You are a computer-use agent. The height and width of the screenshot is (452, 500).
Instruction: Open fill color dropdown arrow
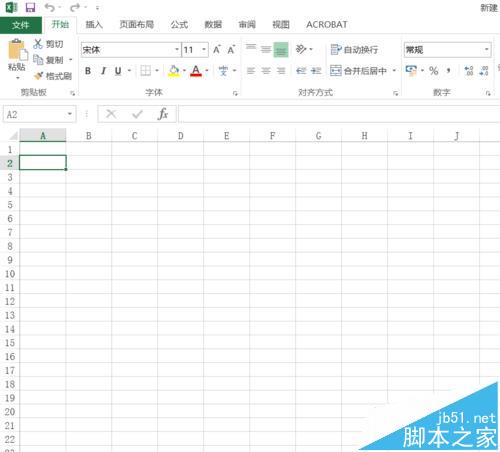pos(184,71)
